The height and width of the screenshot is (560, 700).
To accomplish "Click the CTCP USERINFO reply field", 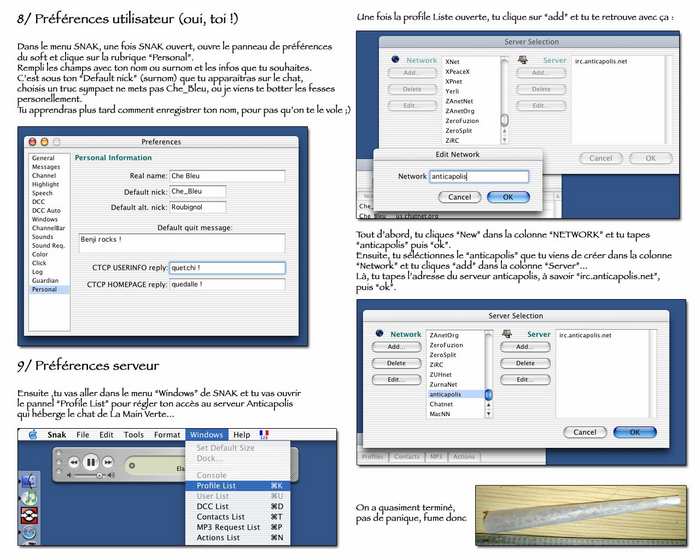I will click(x=228, y=268).
